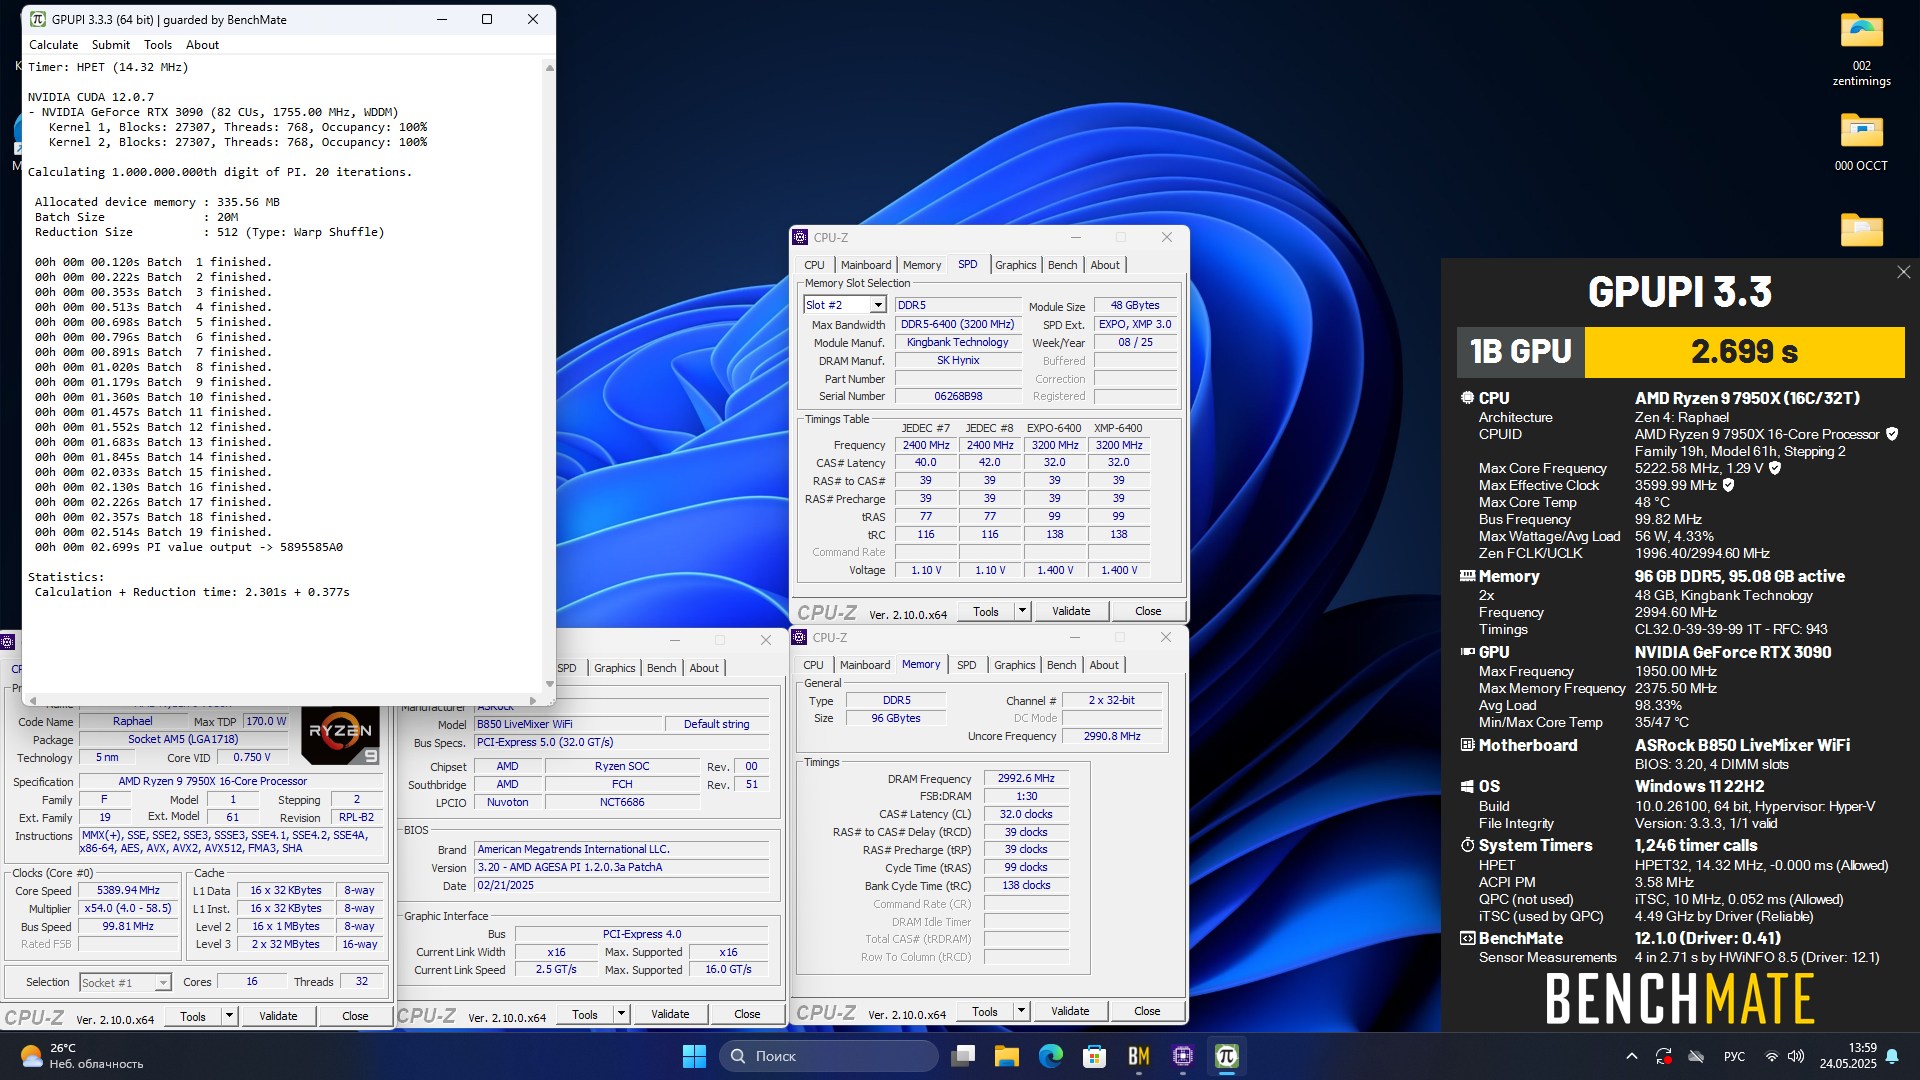Launch Microsoft Store from the taskbar

(1095, 1056)
